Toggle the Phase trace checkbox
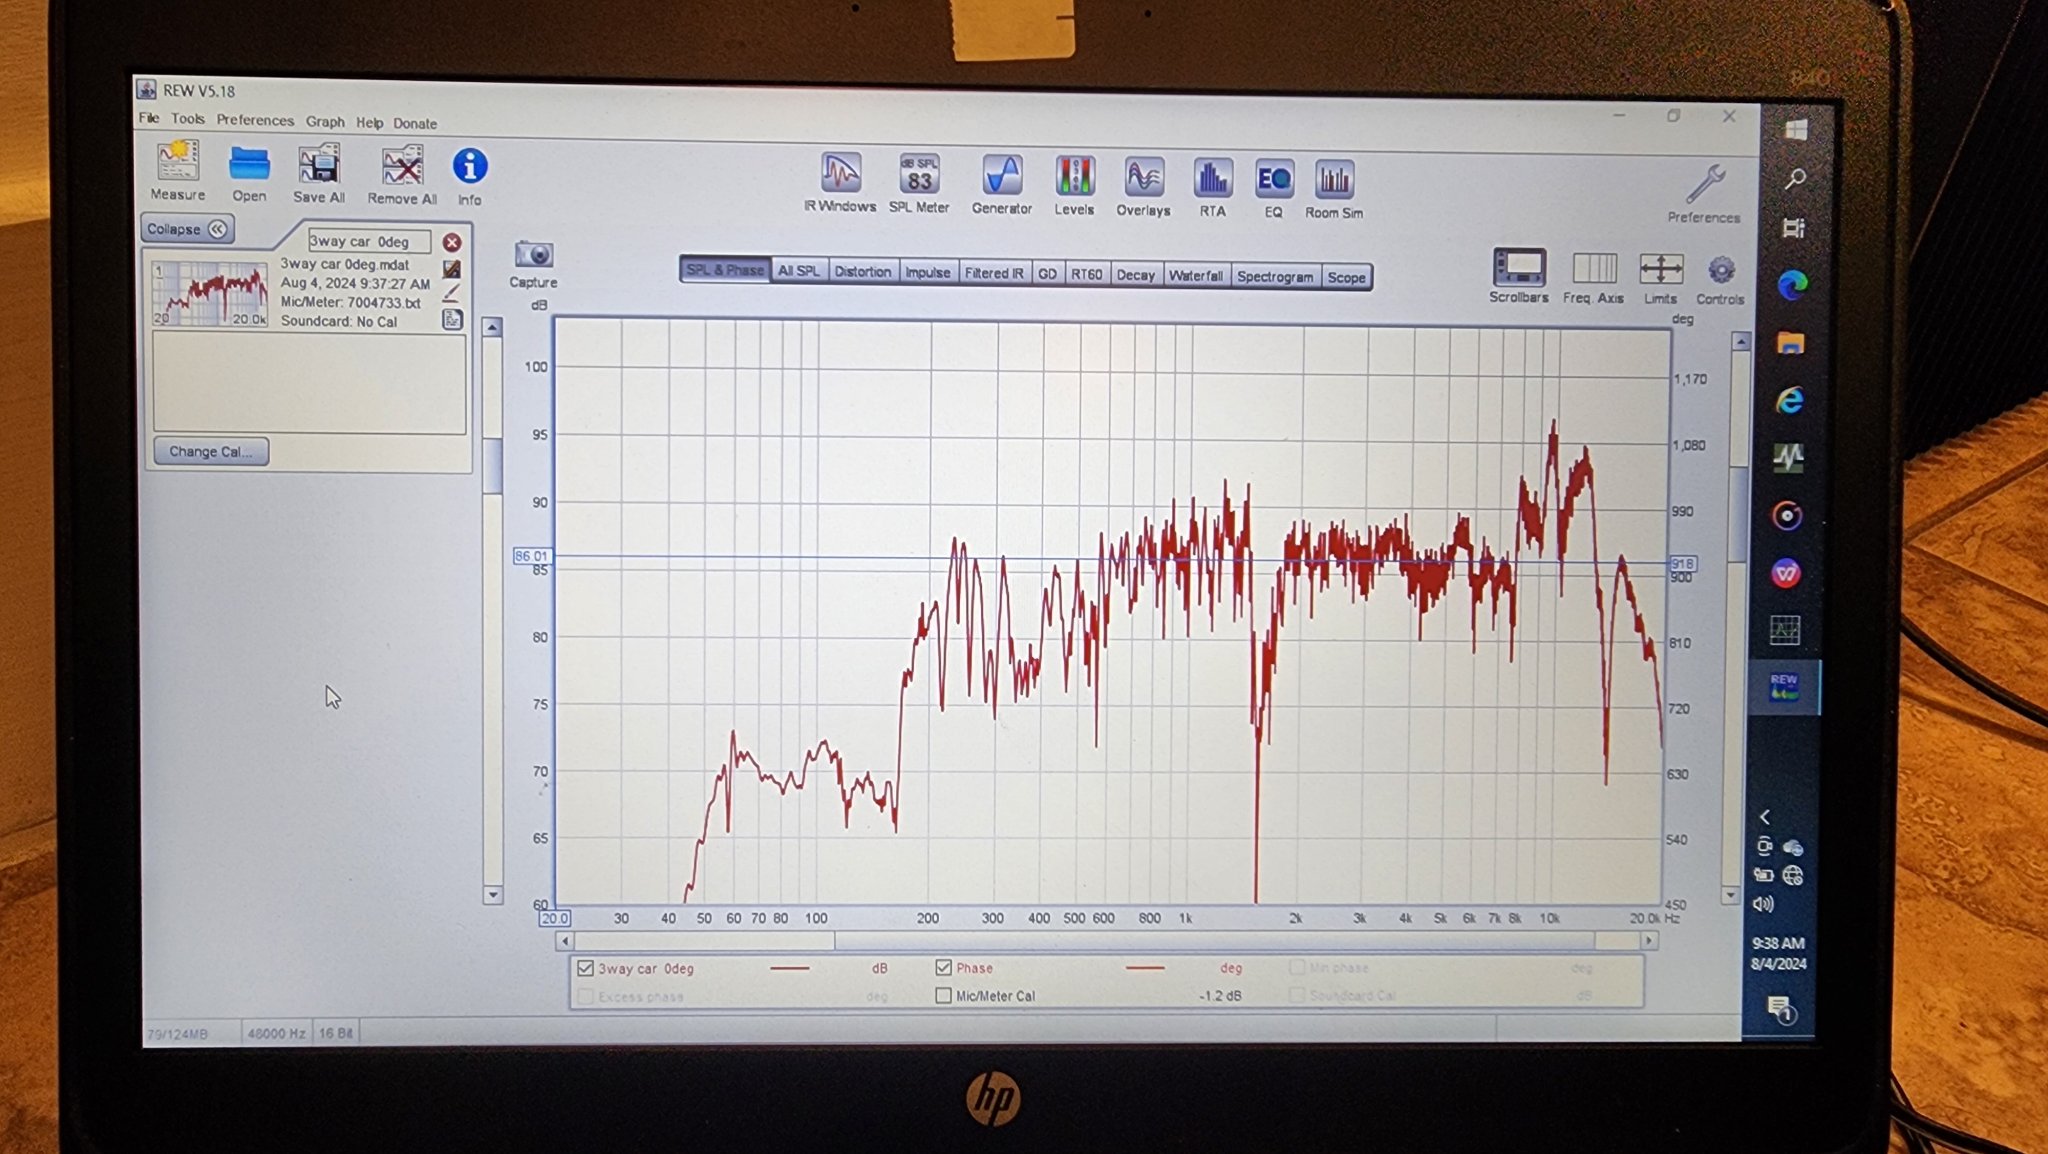 click(x=943, y=967)
